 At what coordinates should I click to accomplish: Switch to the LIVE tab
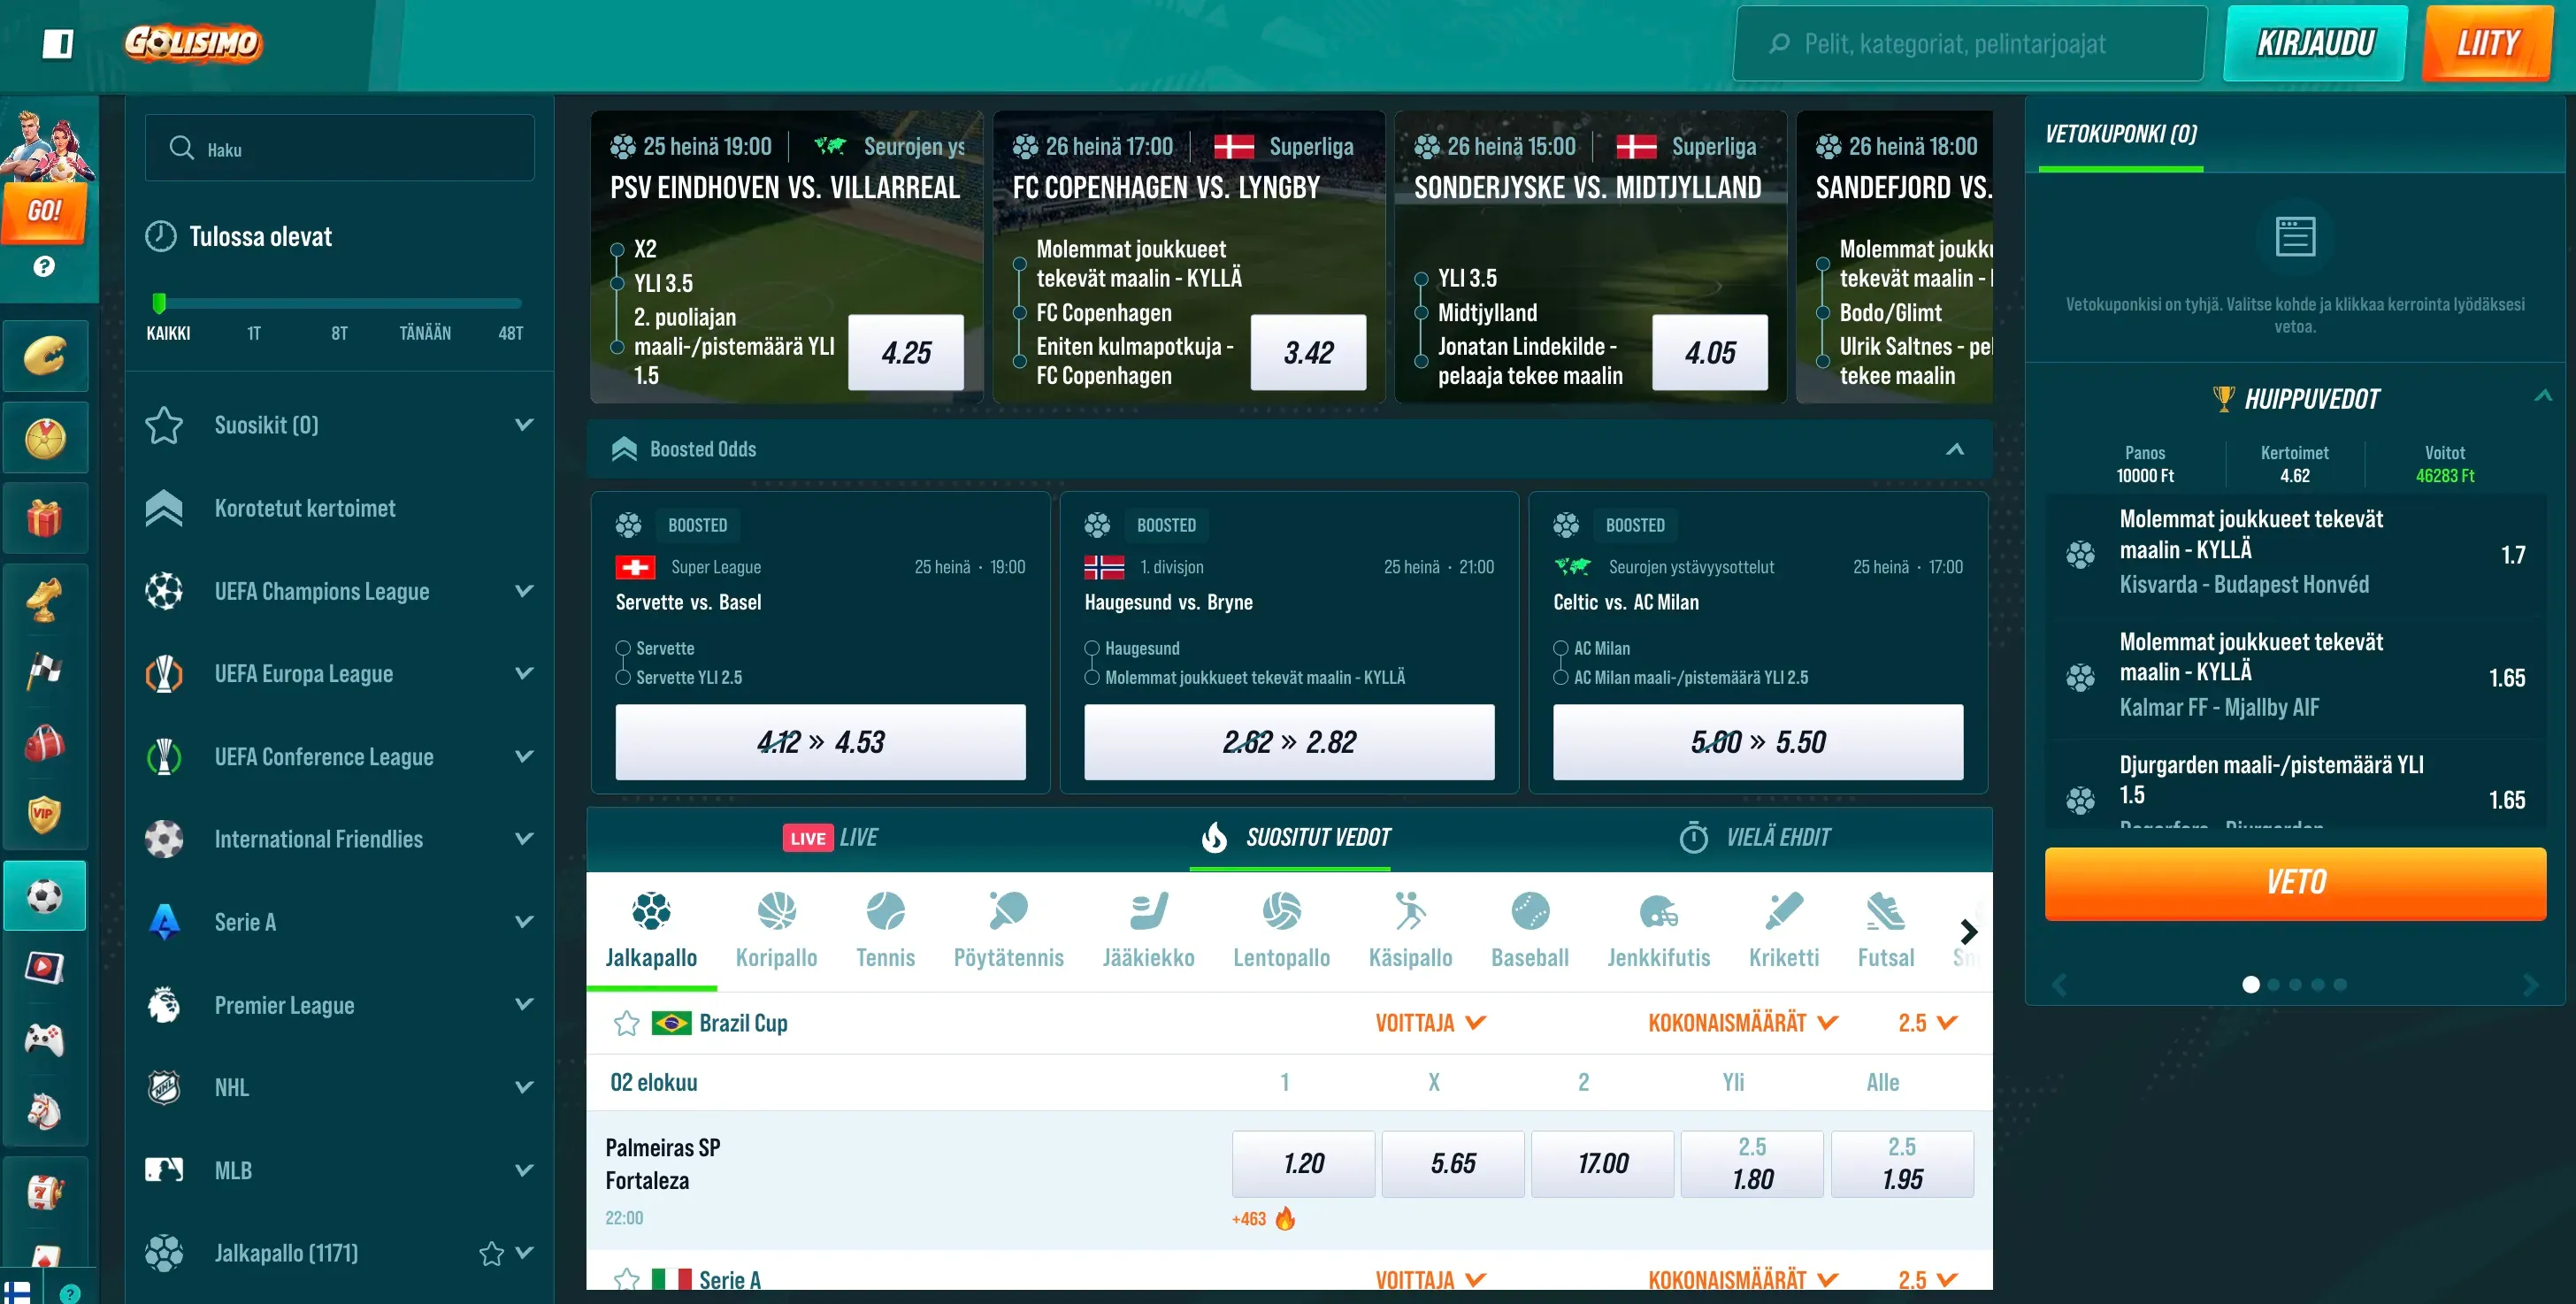[830, 838]
